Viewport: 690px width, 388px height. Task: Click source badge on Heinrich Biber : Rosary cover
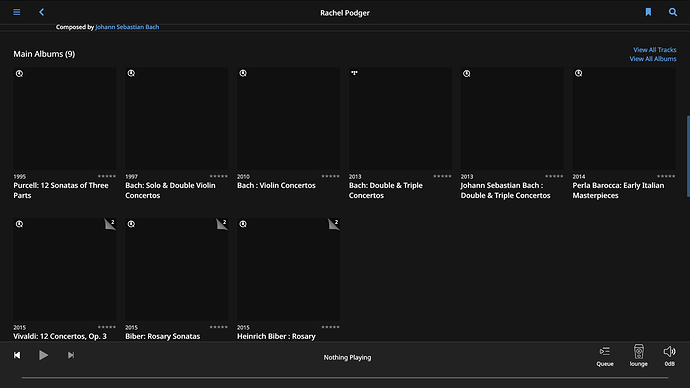point(243,224)
